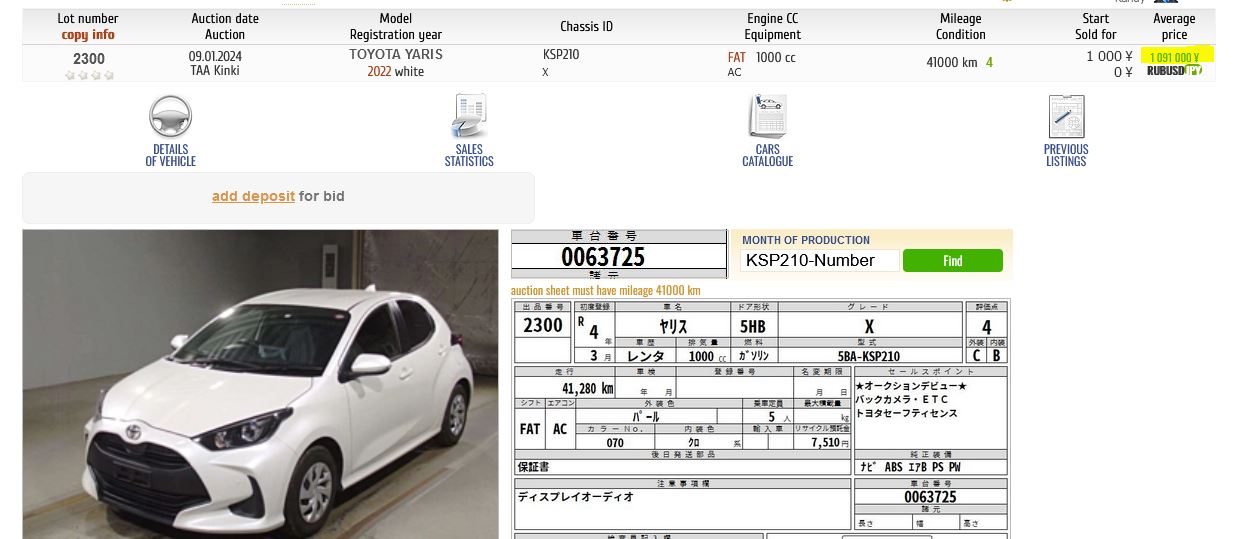Image resolution: width=1236 pixels, height=539 pixels.
Task: Click the 'FAT' transmission text in the table
Action: (x=737, y=57)
